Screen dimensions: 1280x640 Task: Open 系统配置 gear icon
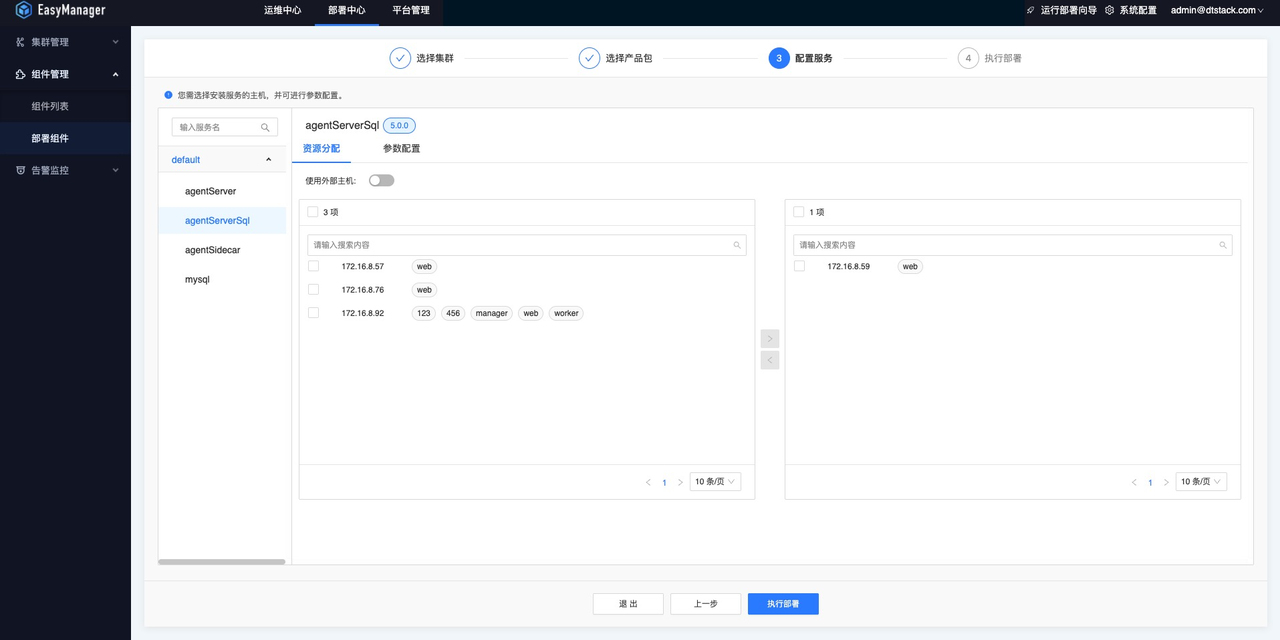click(x=1109, y=10)
